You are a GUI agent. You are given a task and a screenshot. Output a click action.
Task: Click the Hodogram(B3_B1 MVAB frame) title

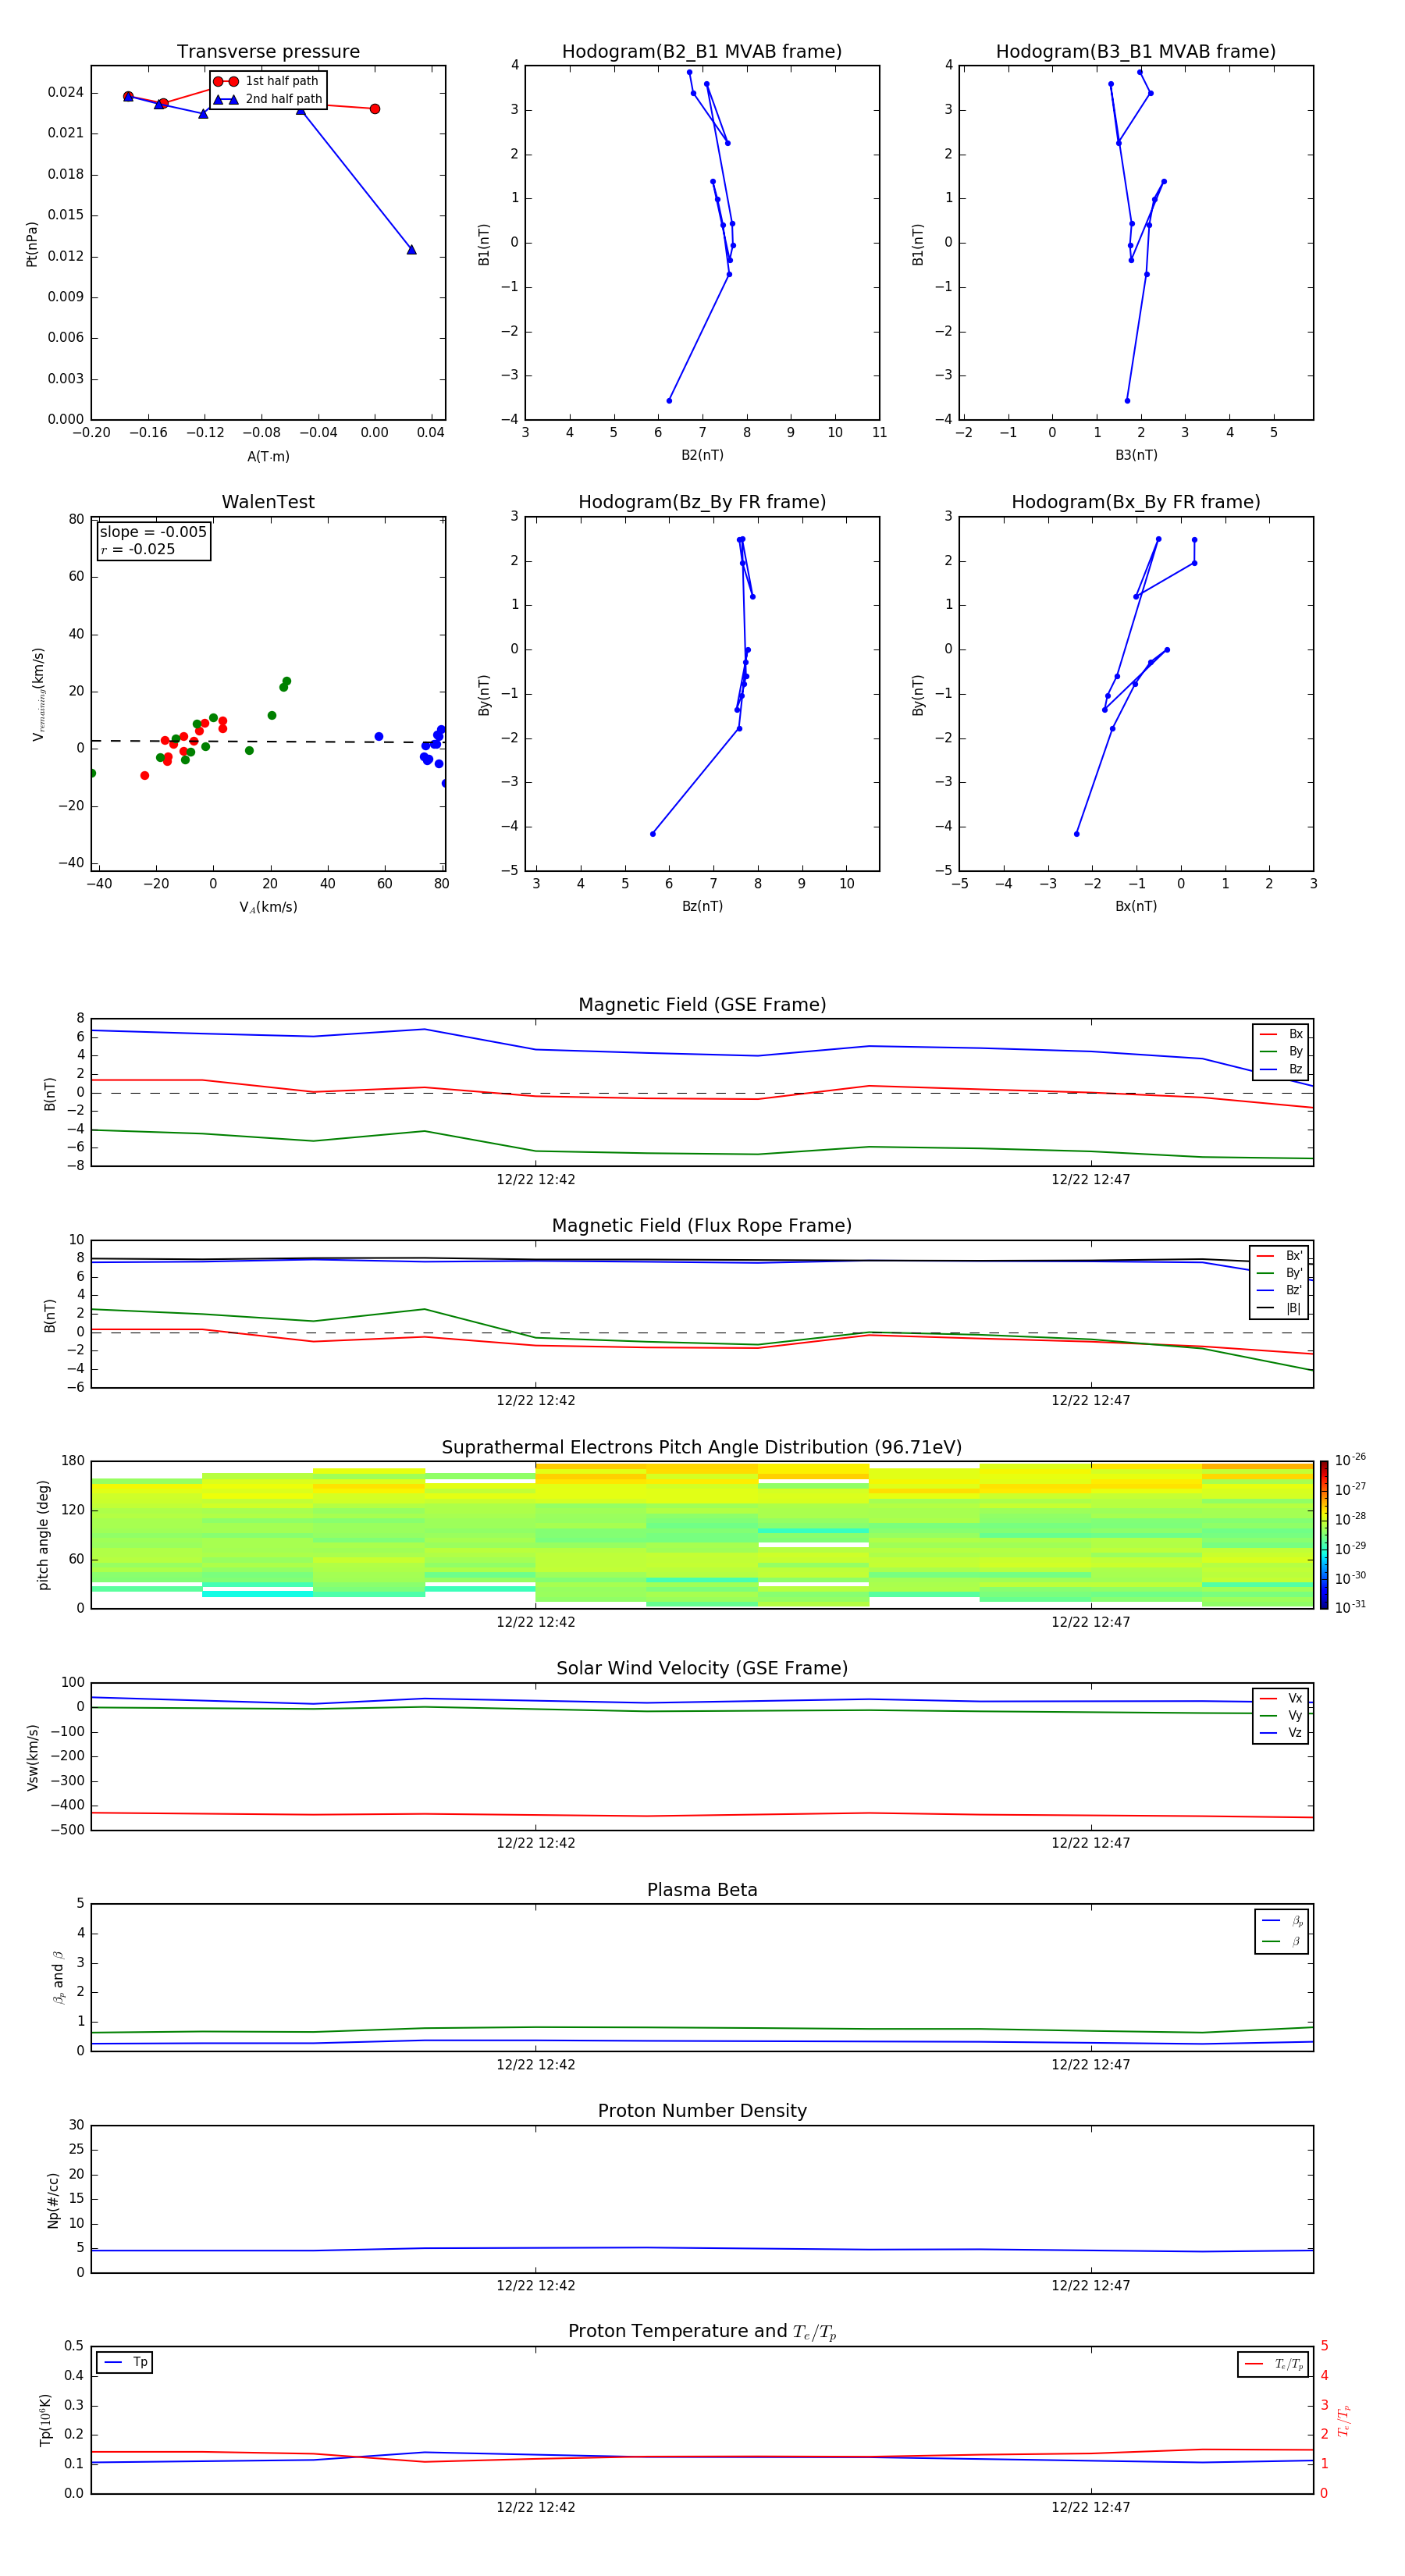point(1136,52)
